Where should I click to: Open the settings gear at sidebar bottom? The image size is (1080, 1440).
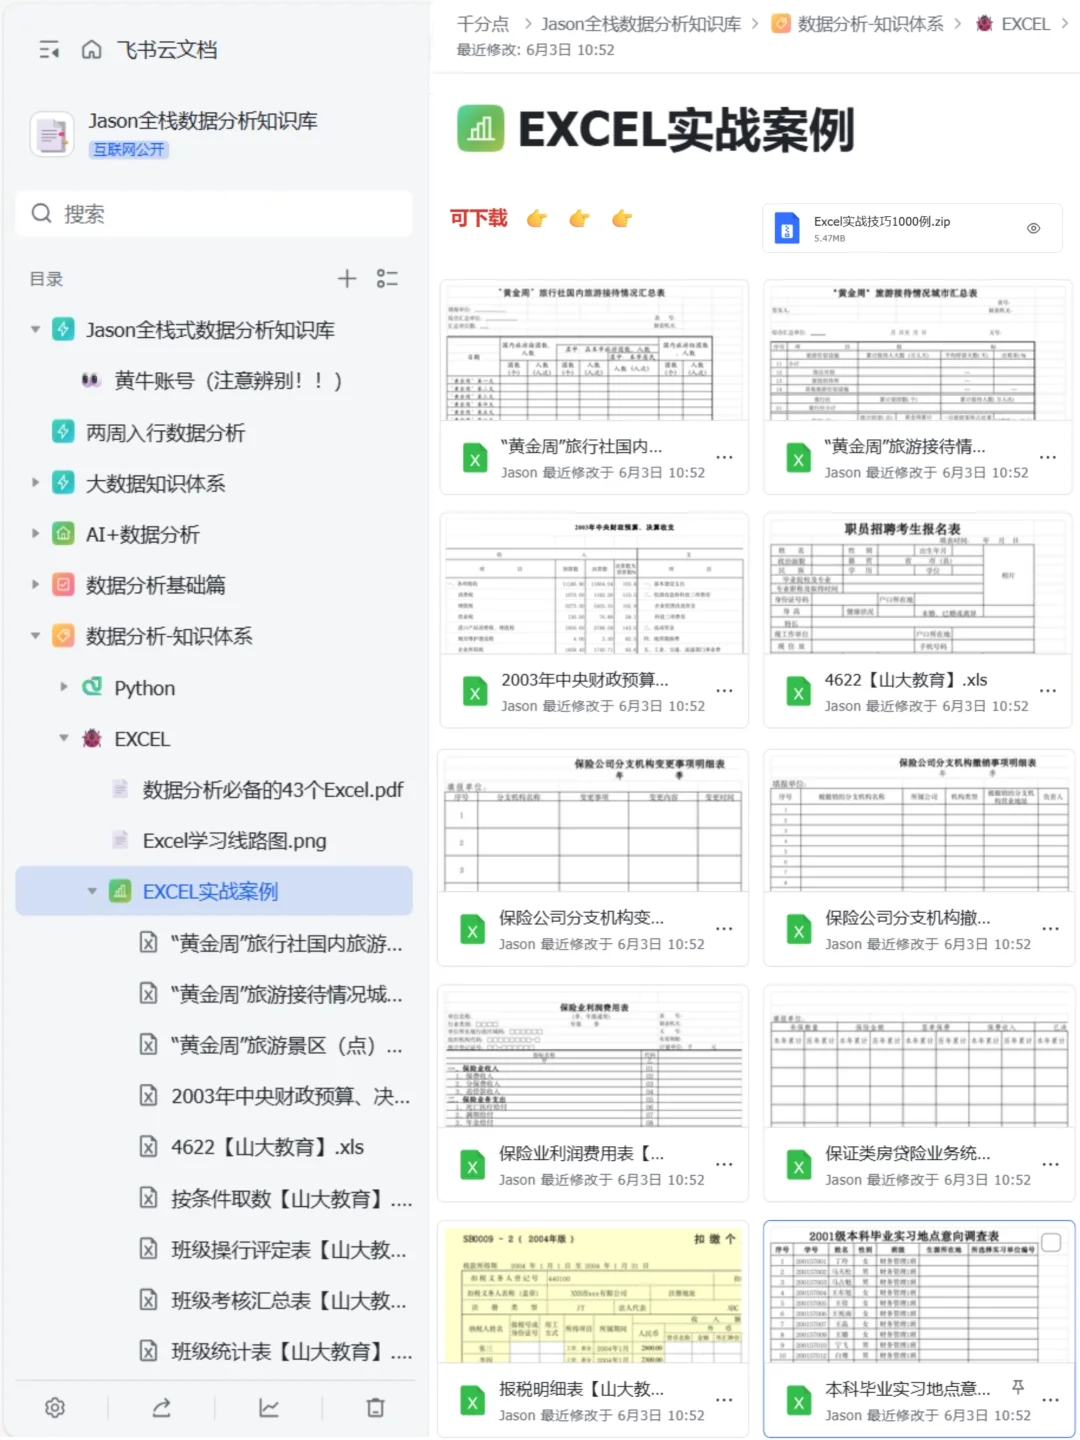[55, 1407]
